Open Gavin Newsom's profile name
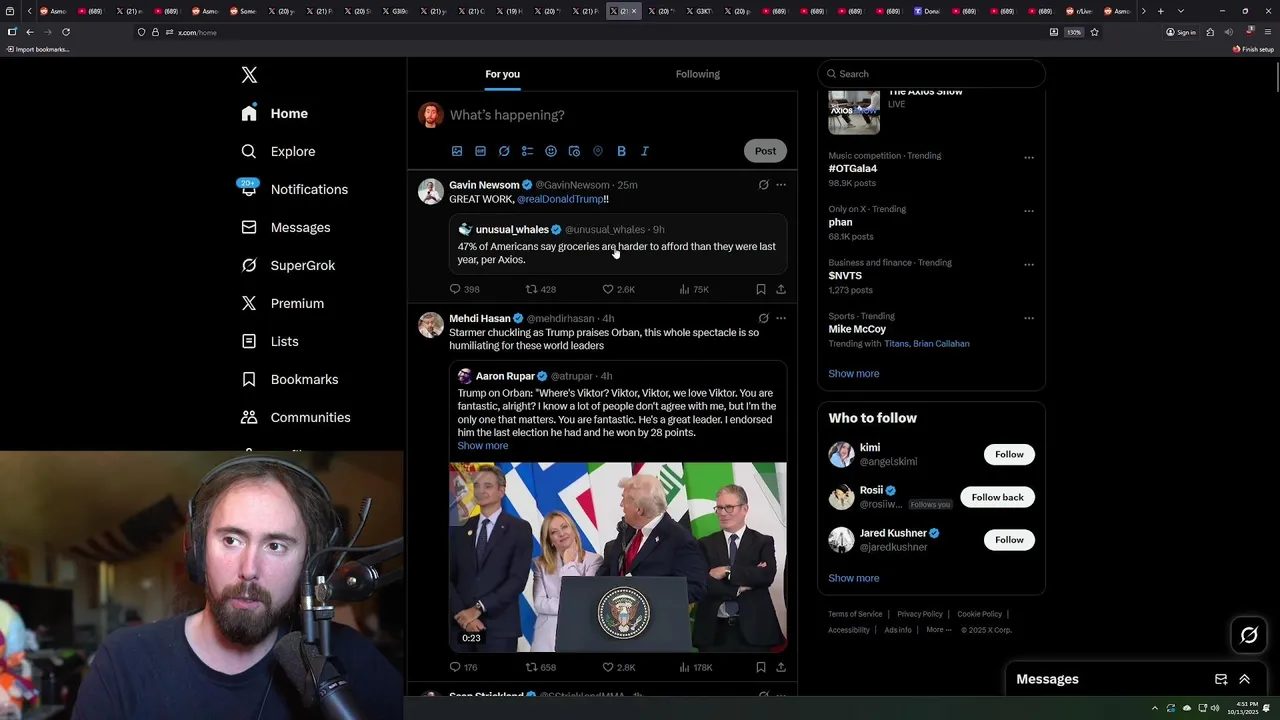This screenshot has height=720, width=1280. 484,185
